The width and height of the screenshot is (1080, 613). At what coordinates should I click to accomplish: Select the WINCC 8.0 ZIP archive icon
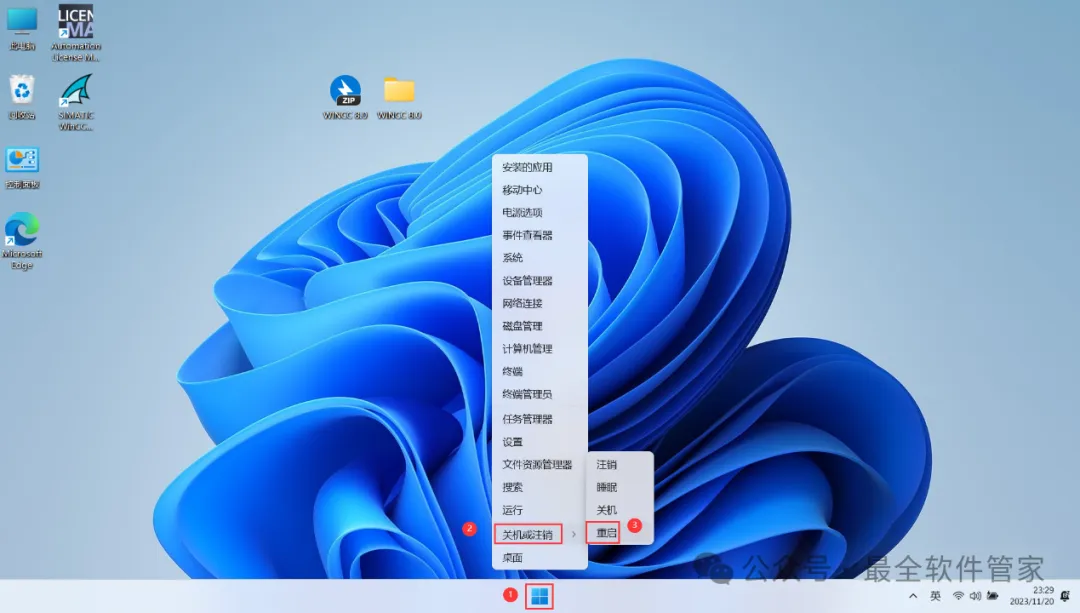pos(345,98)
